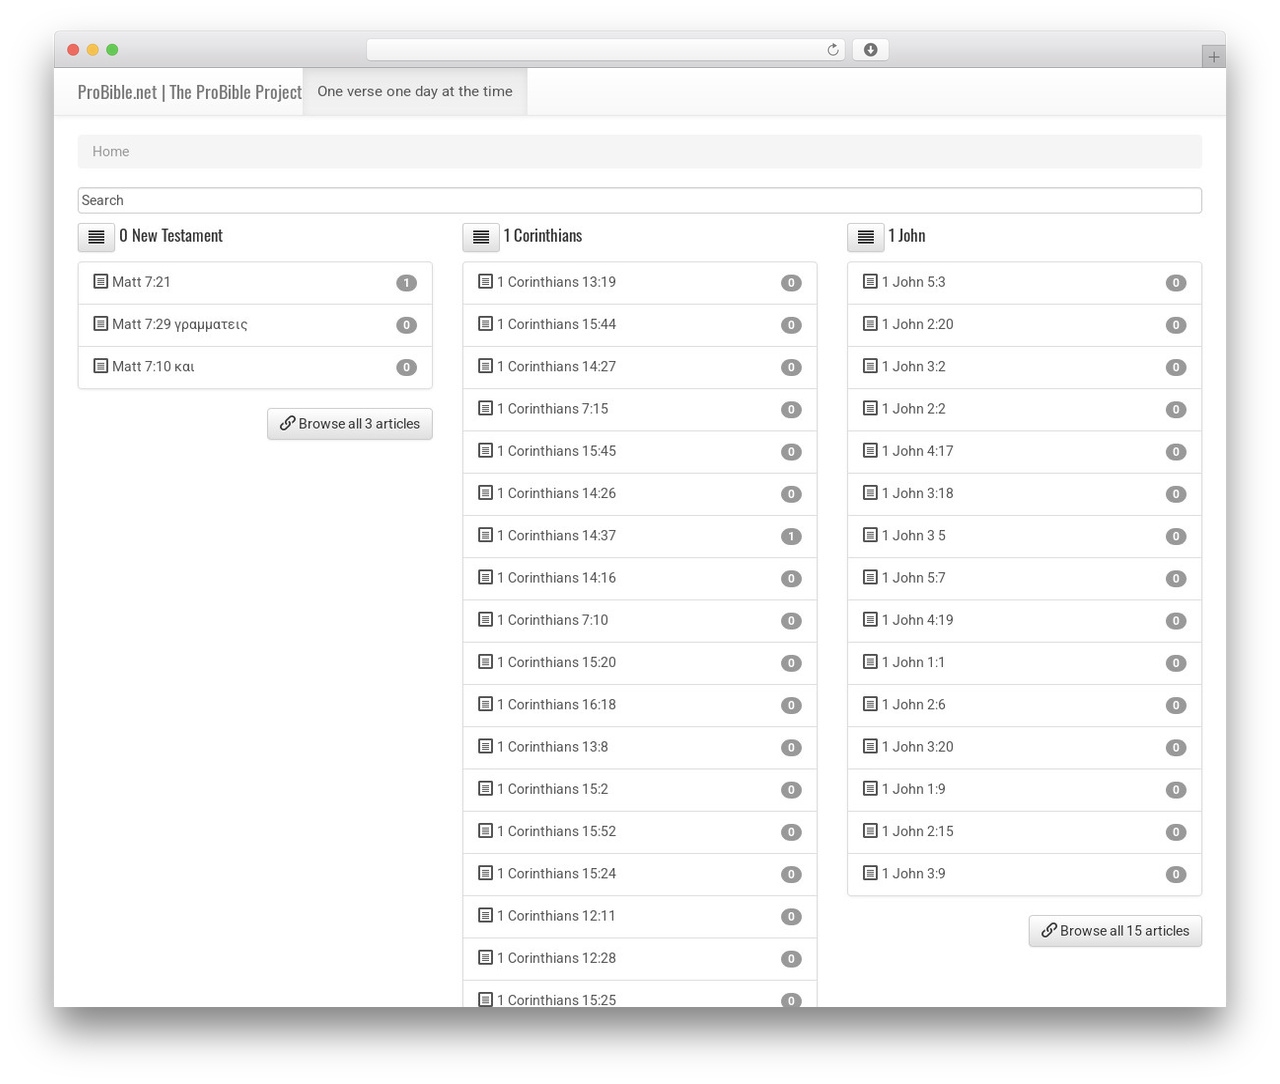Click the count badge on Matt 7:21 row
The height and width of the screenshot is (1084, 1280).
[x=406, y=283]
